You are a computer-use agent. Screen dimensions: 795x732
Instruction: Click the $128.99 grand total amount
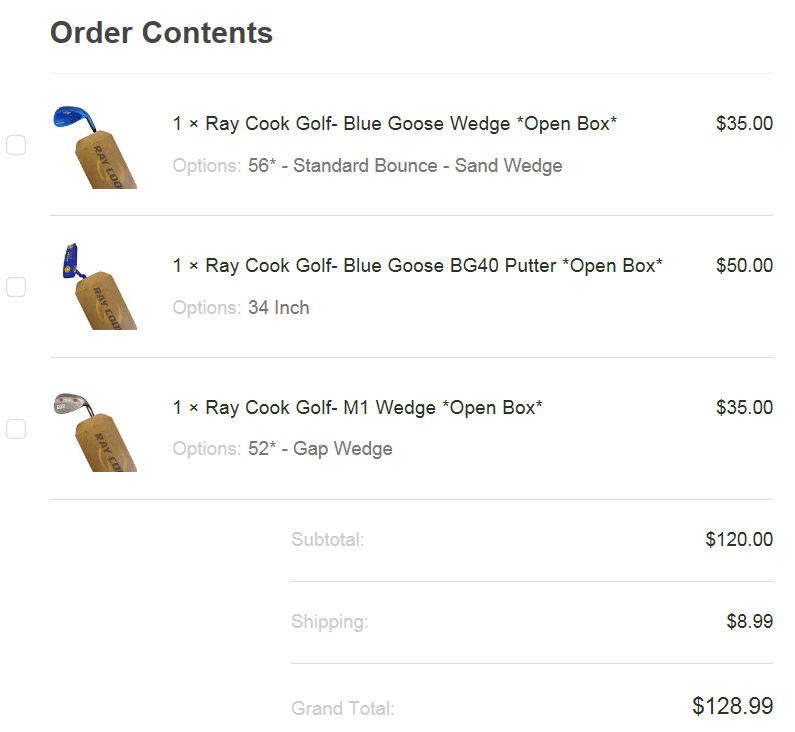732,706
